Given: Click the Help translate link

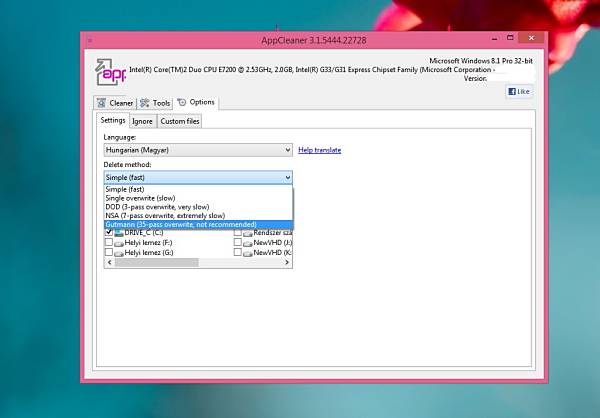Looking at the screenshot, I should 320,150.
